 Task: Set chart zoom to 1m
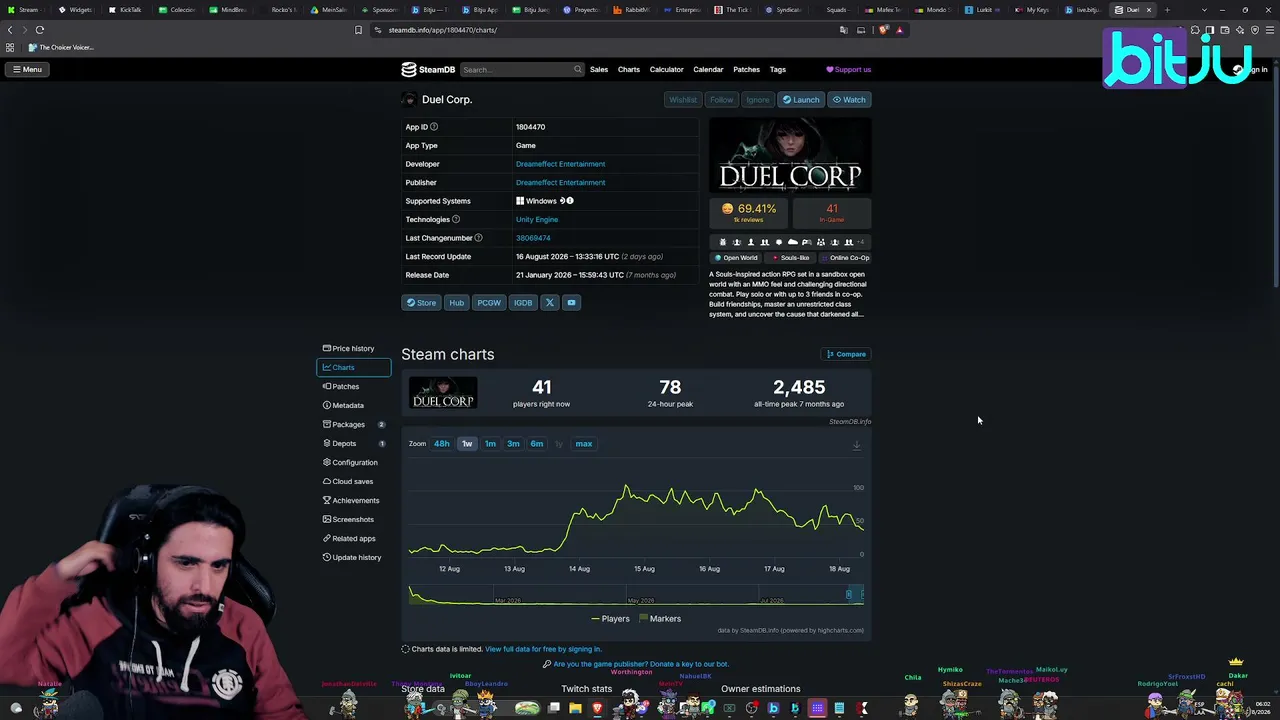coord(490,444)
